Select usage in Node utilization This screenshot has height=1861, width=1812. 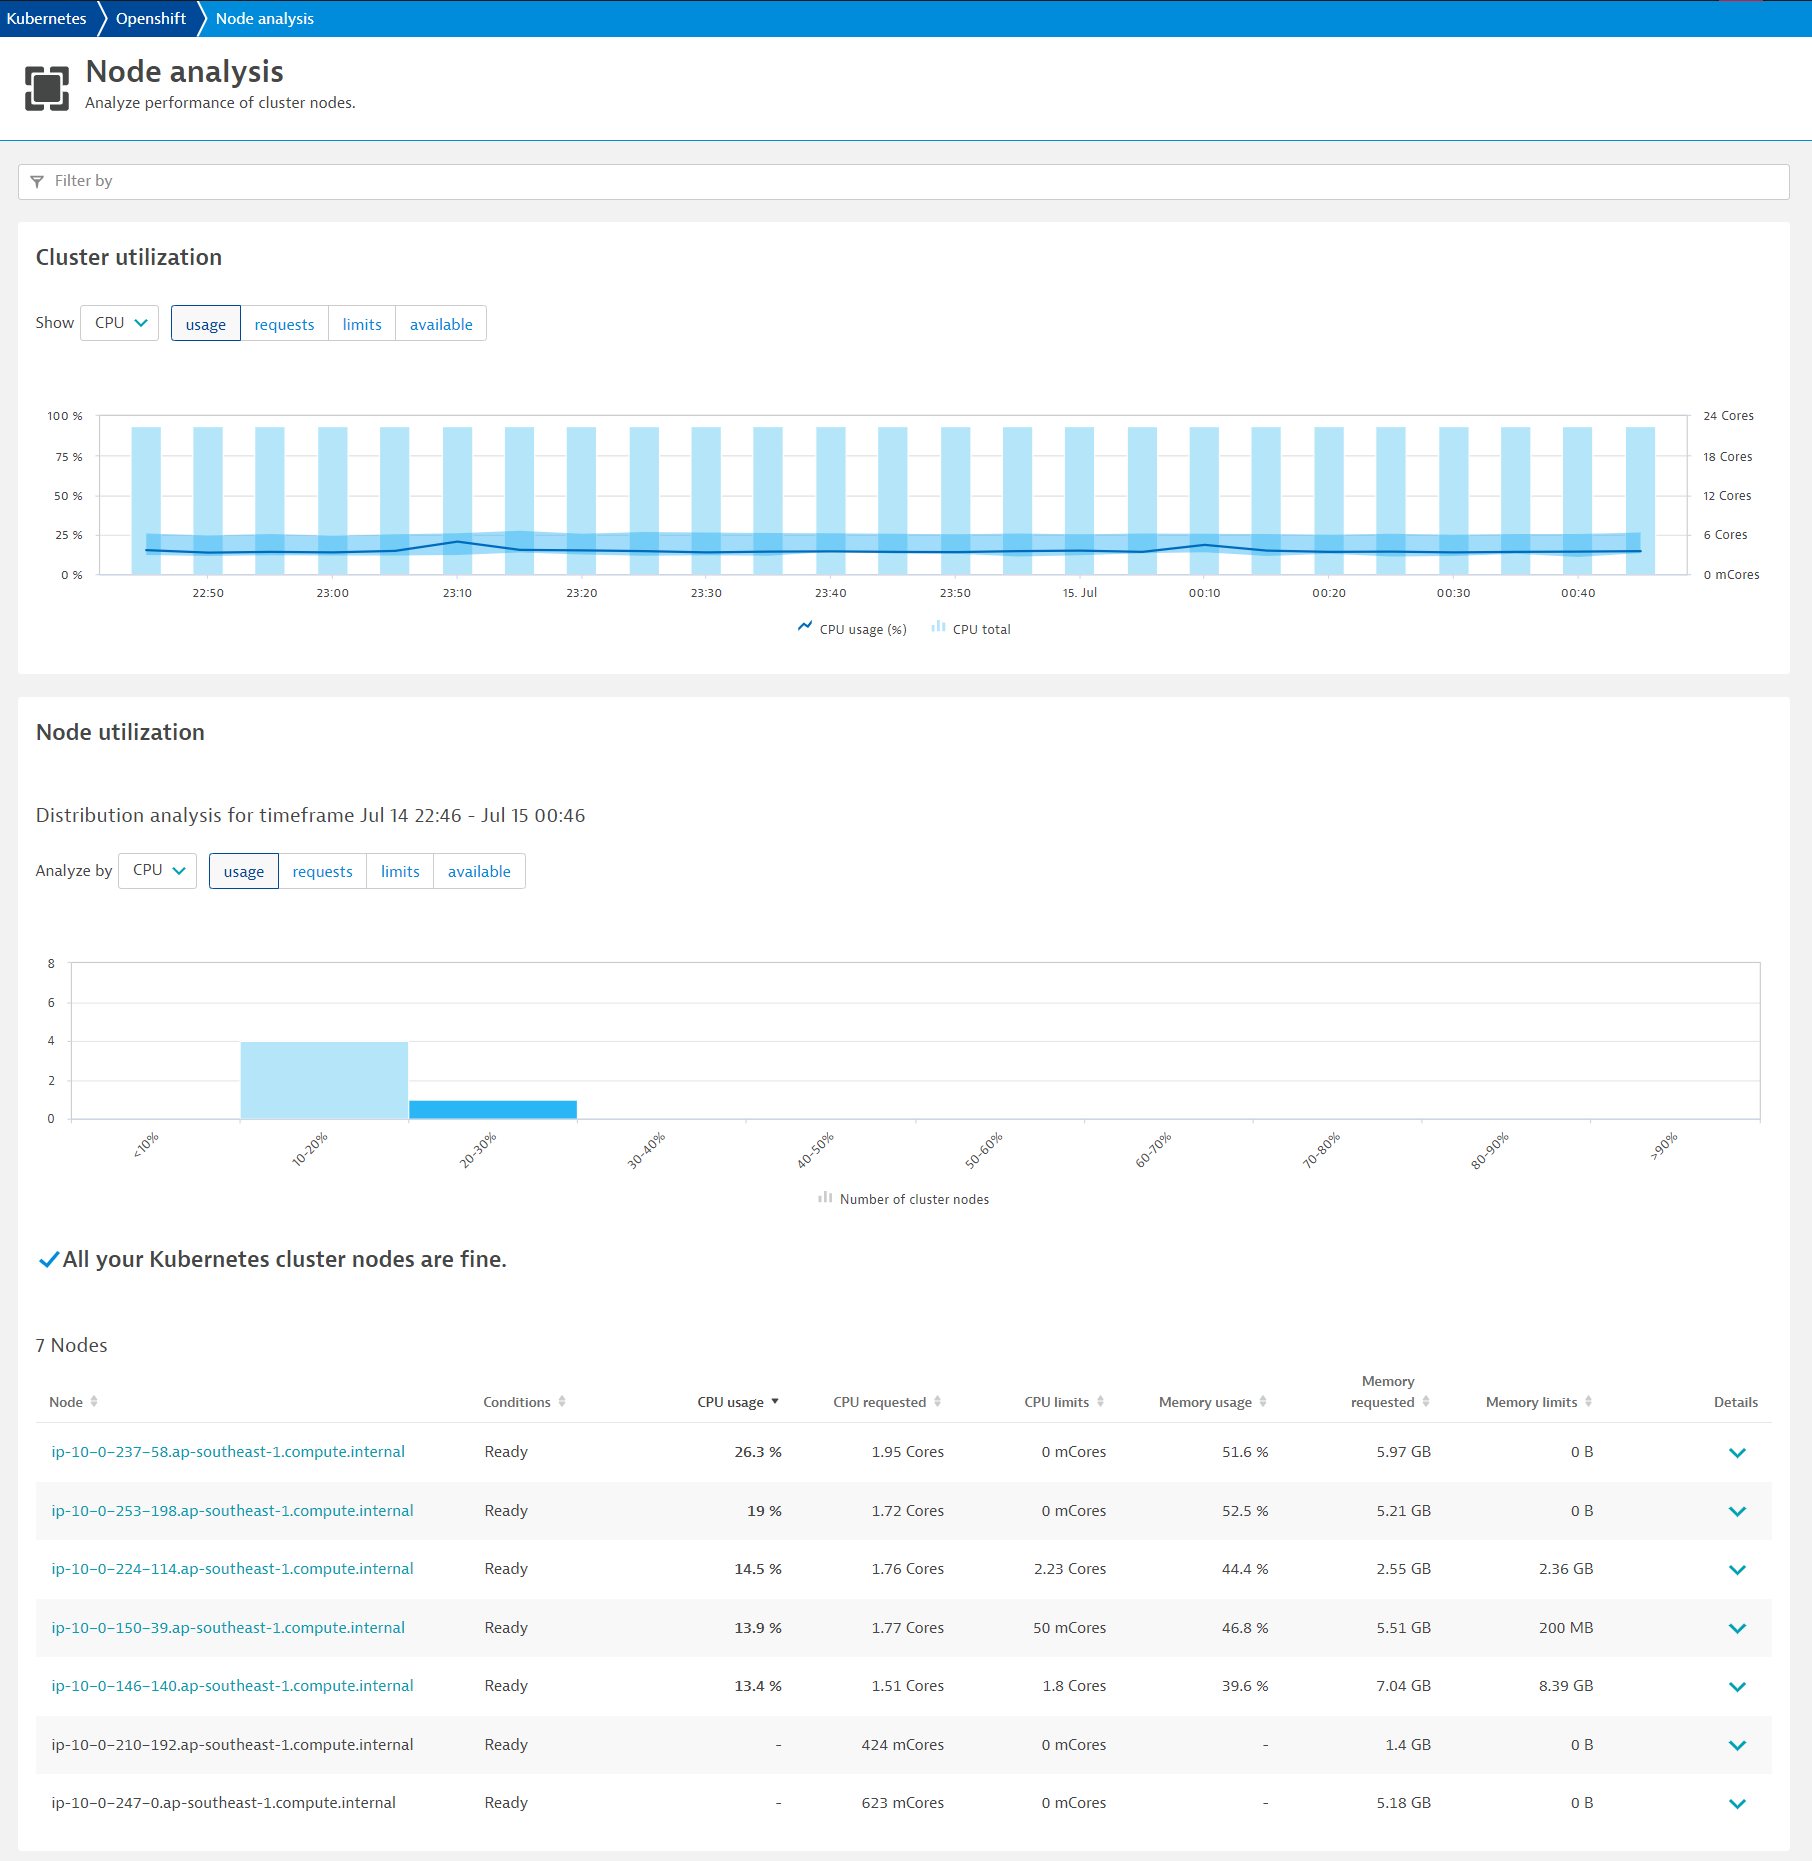pyautogui.click(x=244, y=871)
